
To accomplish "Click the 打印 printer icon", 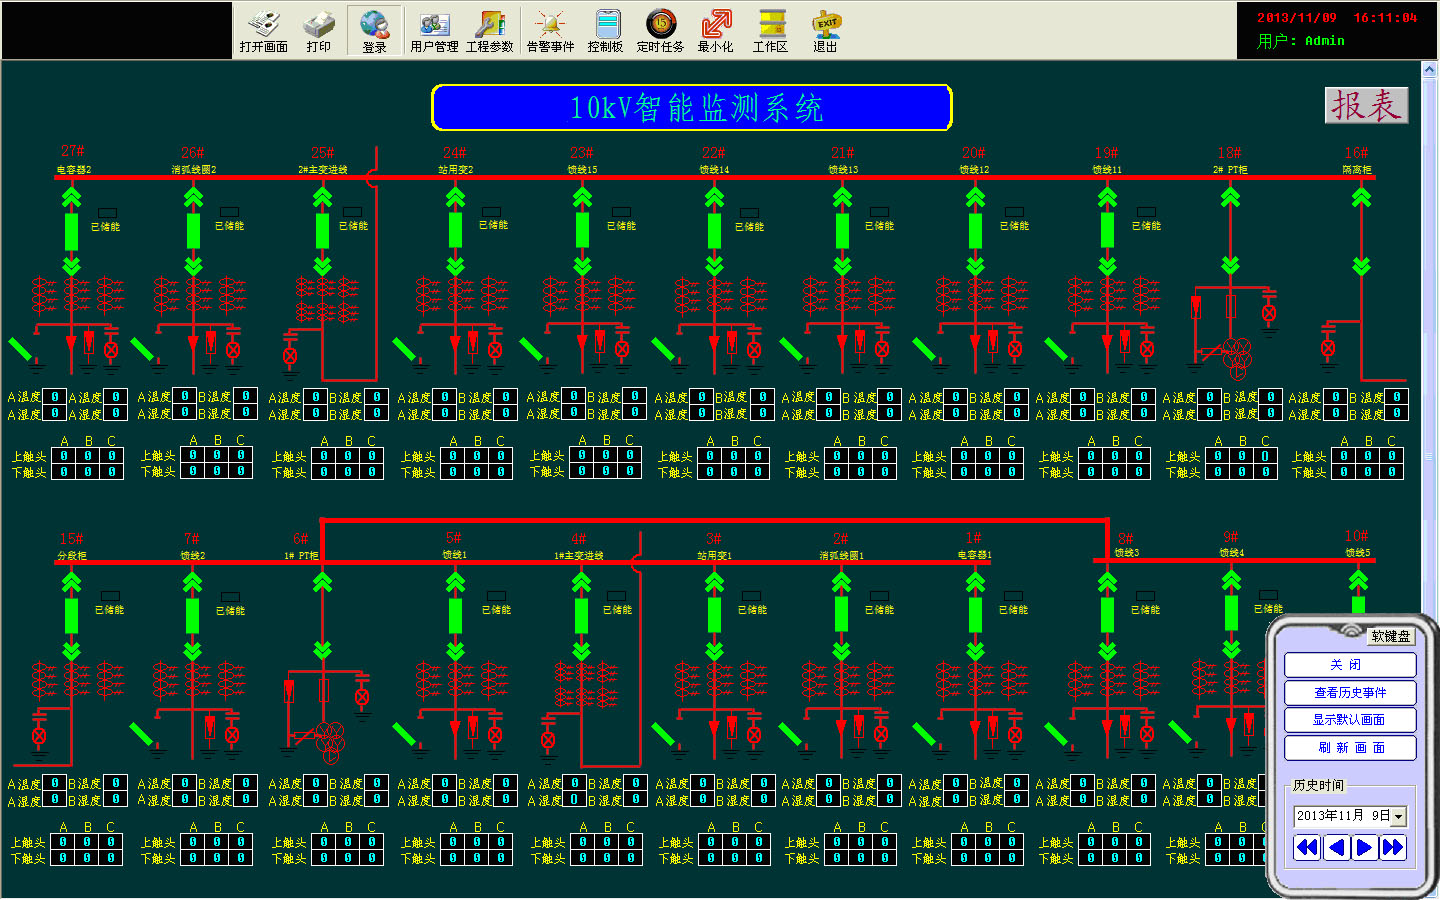I will click(319, 30).
